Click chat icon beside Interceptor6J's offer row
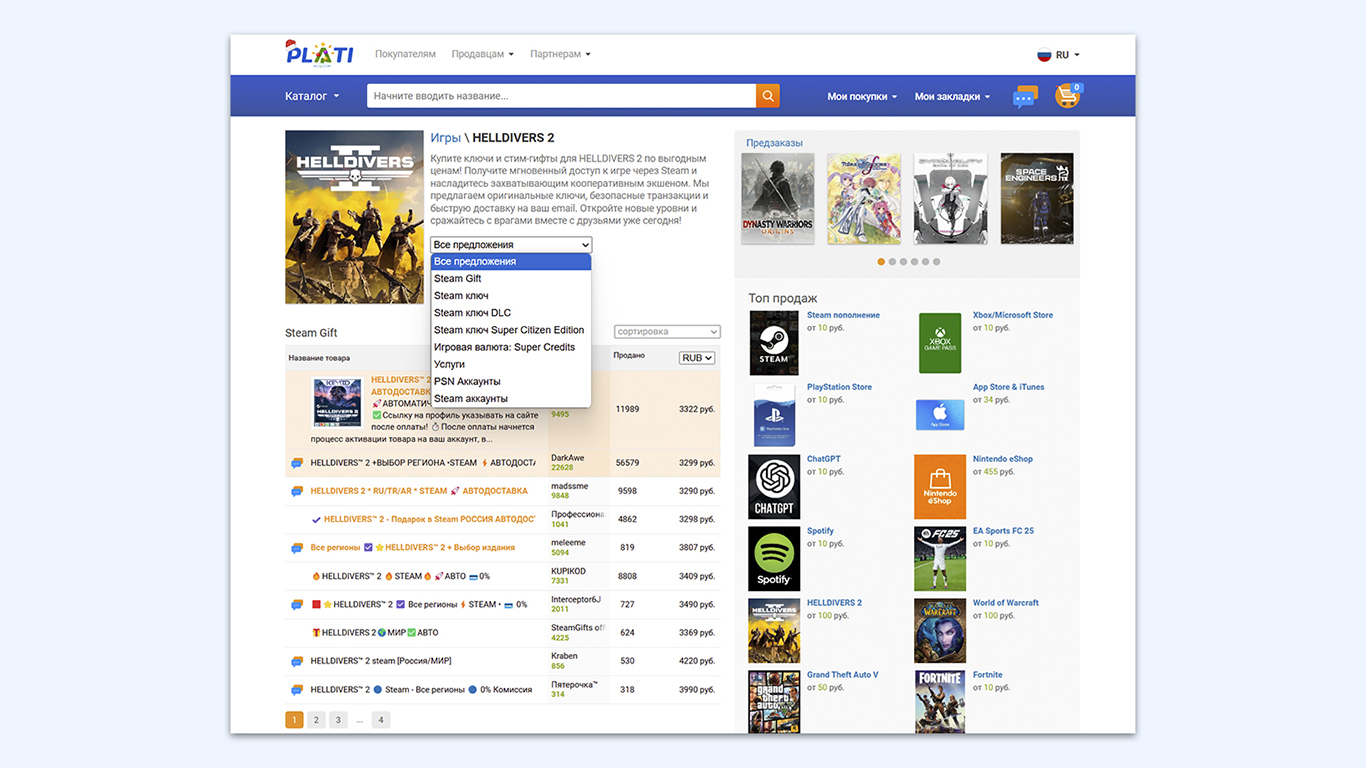The width and height of the screenshot is (1366, 768). click(297, 605)
